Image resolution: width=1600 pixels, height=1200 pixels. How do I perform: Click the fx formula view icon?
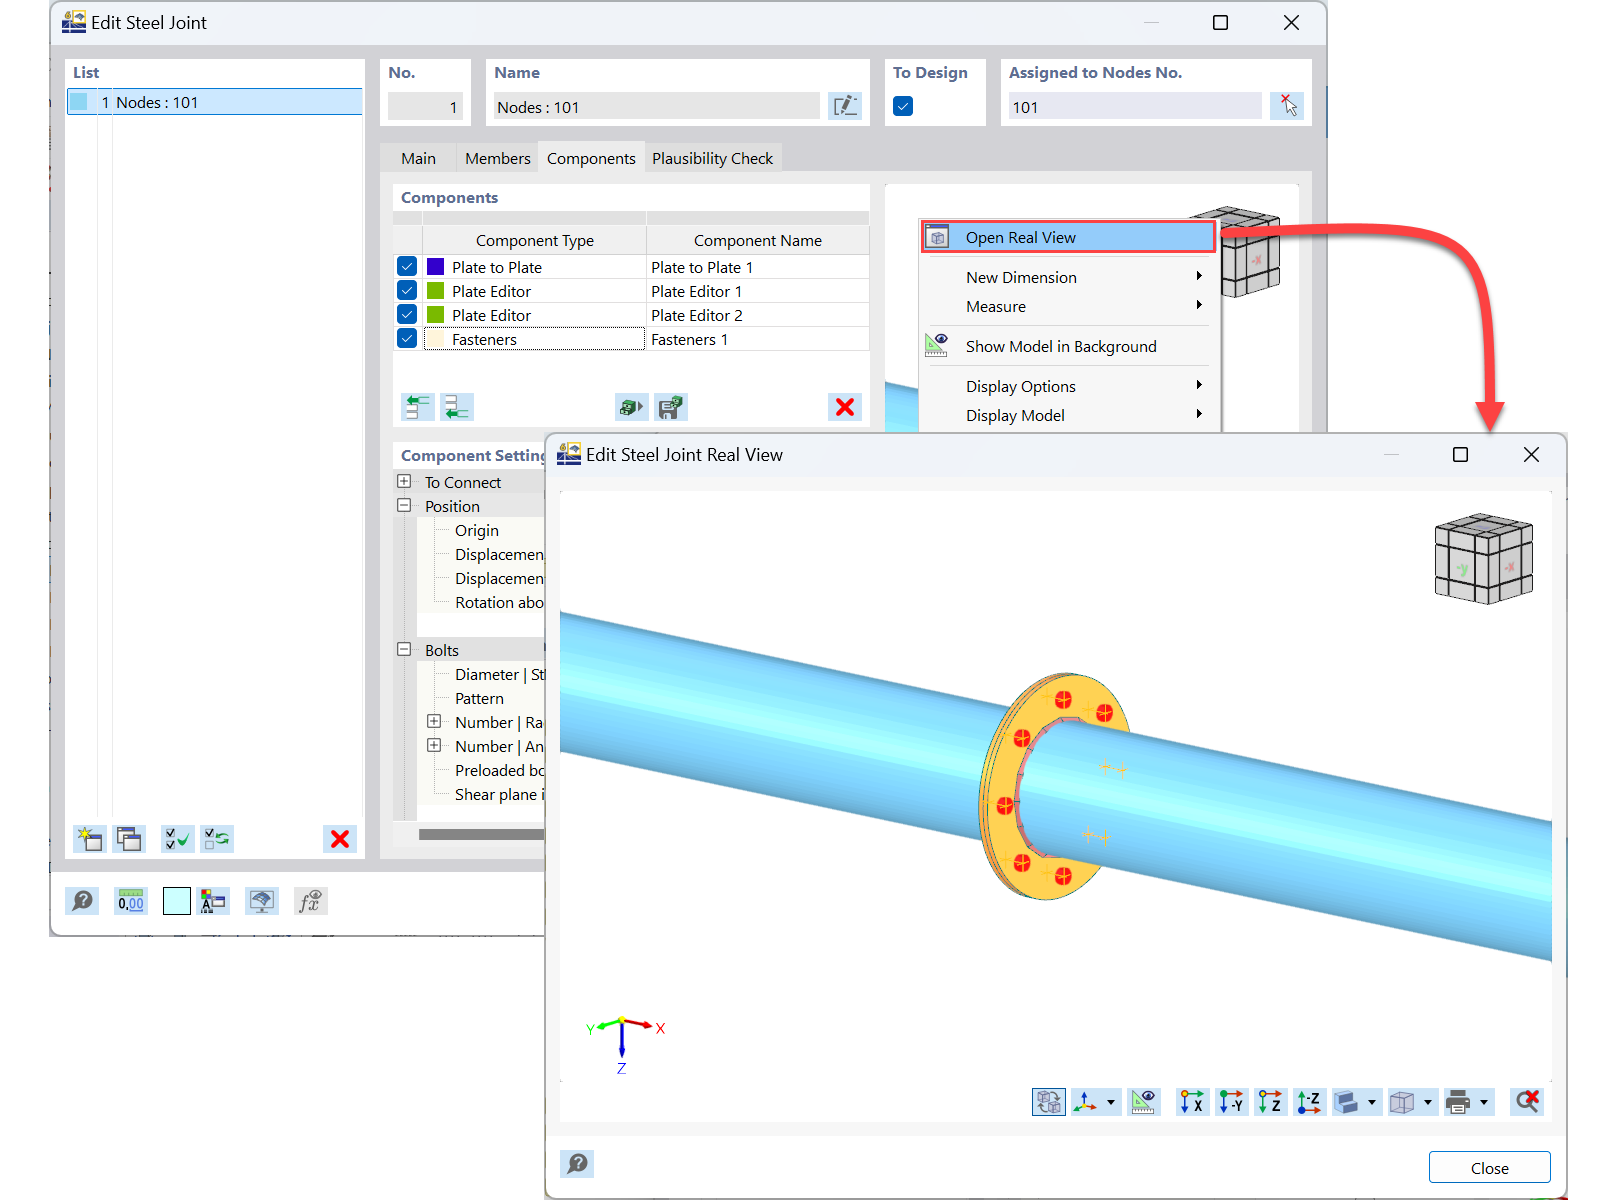point(311,901)
